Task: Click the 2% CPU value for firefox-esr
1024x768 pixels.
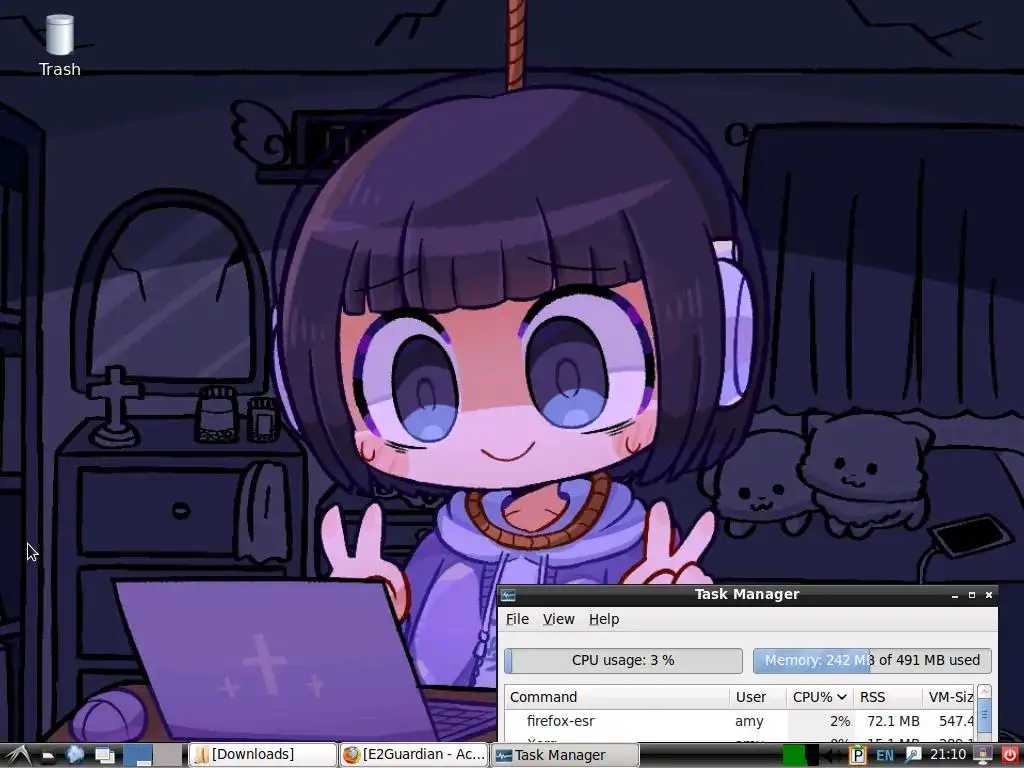Action: tap(840, 721)
